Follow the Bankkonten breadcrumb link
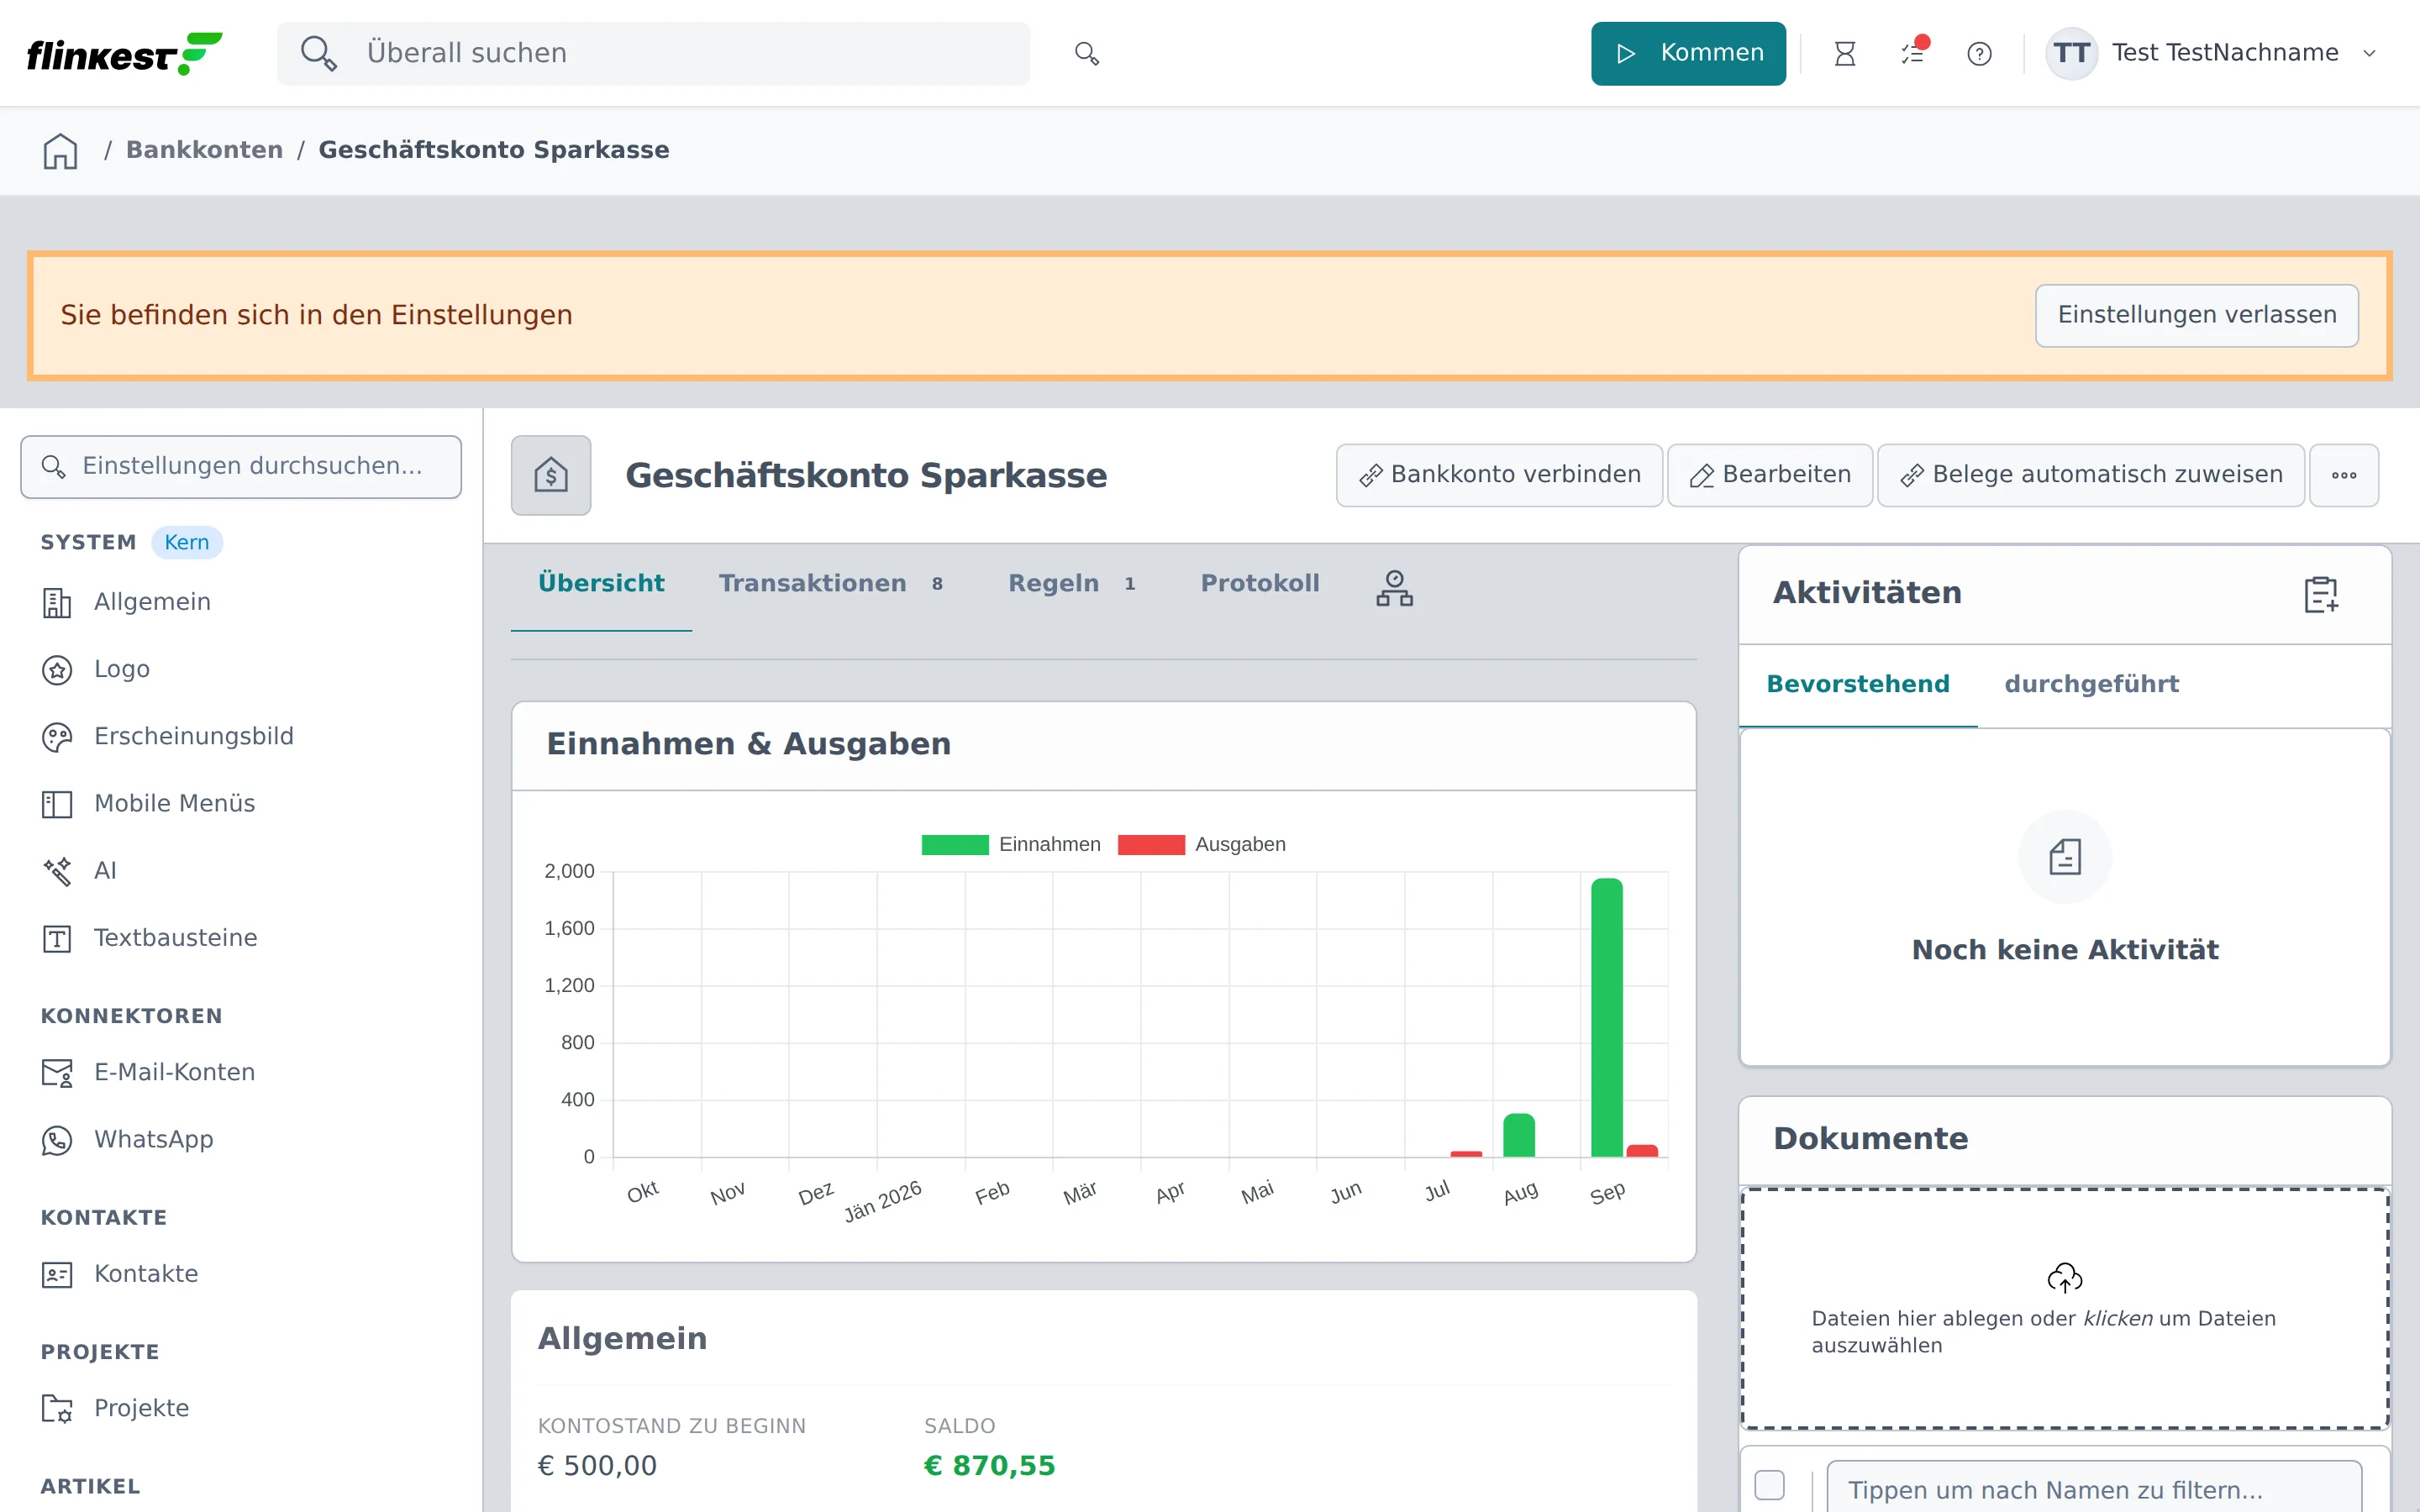Screen dimensions: 2420x1512 204,150
